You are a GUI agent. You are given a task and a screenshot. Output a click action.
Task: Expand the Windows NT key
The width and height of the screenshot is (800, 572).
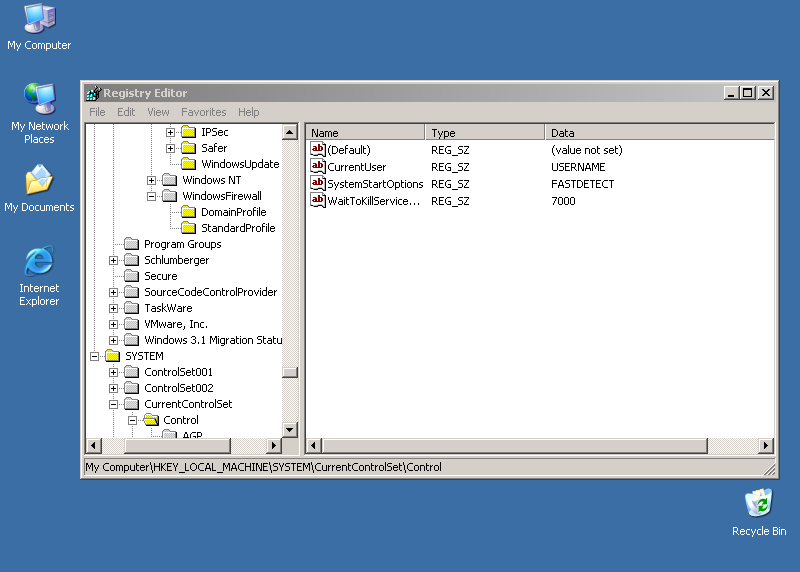(x=152, y=181)
